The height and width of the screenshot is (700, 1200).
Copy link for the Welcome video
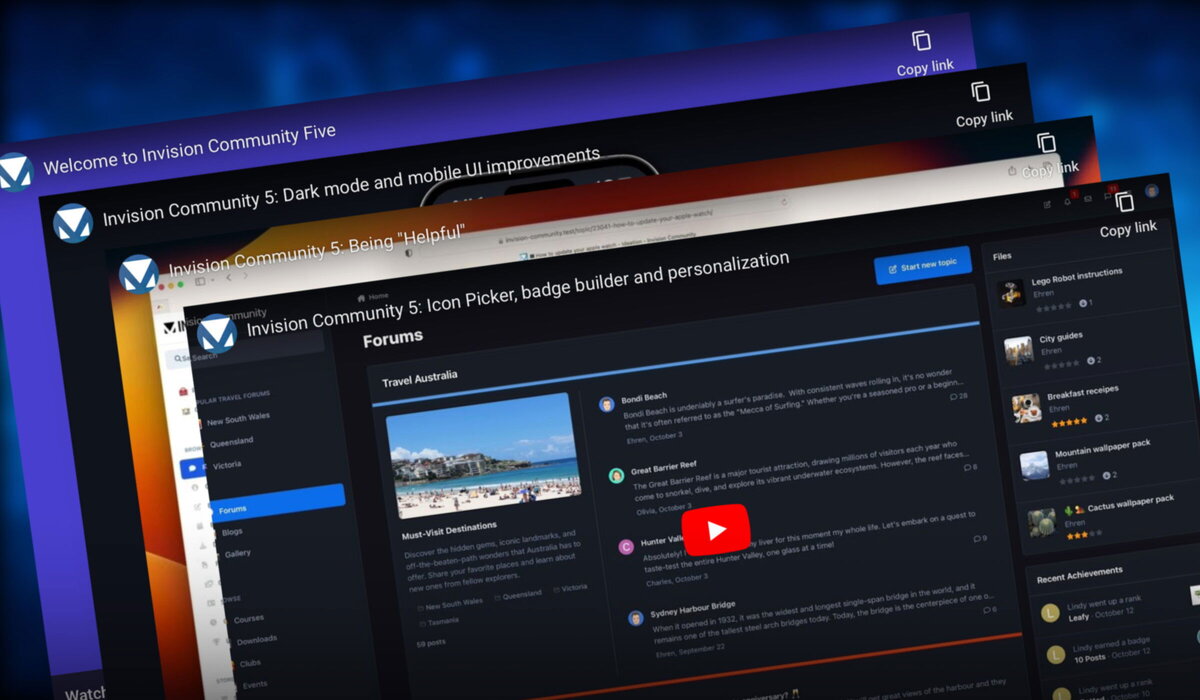coord(924,52)
